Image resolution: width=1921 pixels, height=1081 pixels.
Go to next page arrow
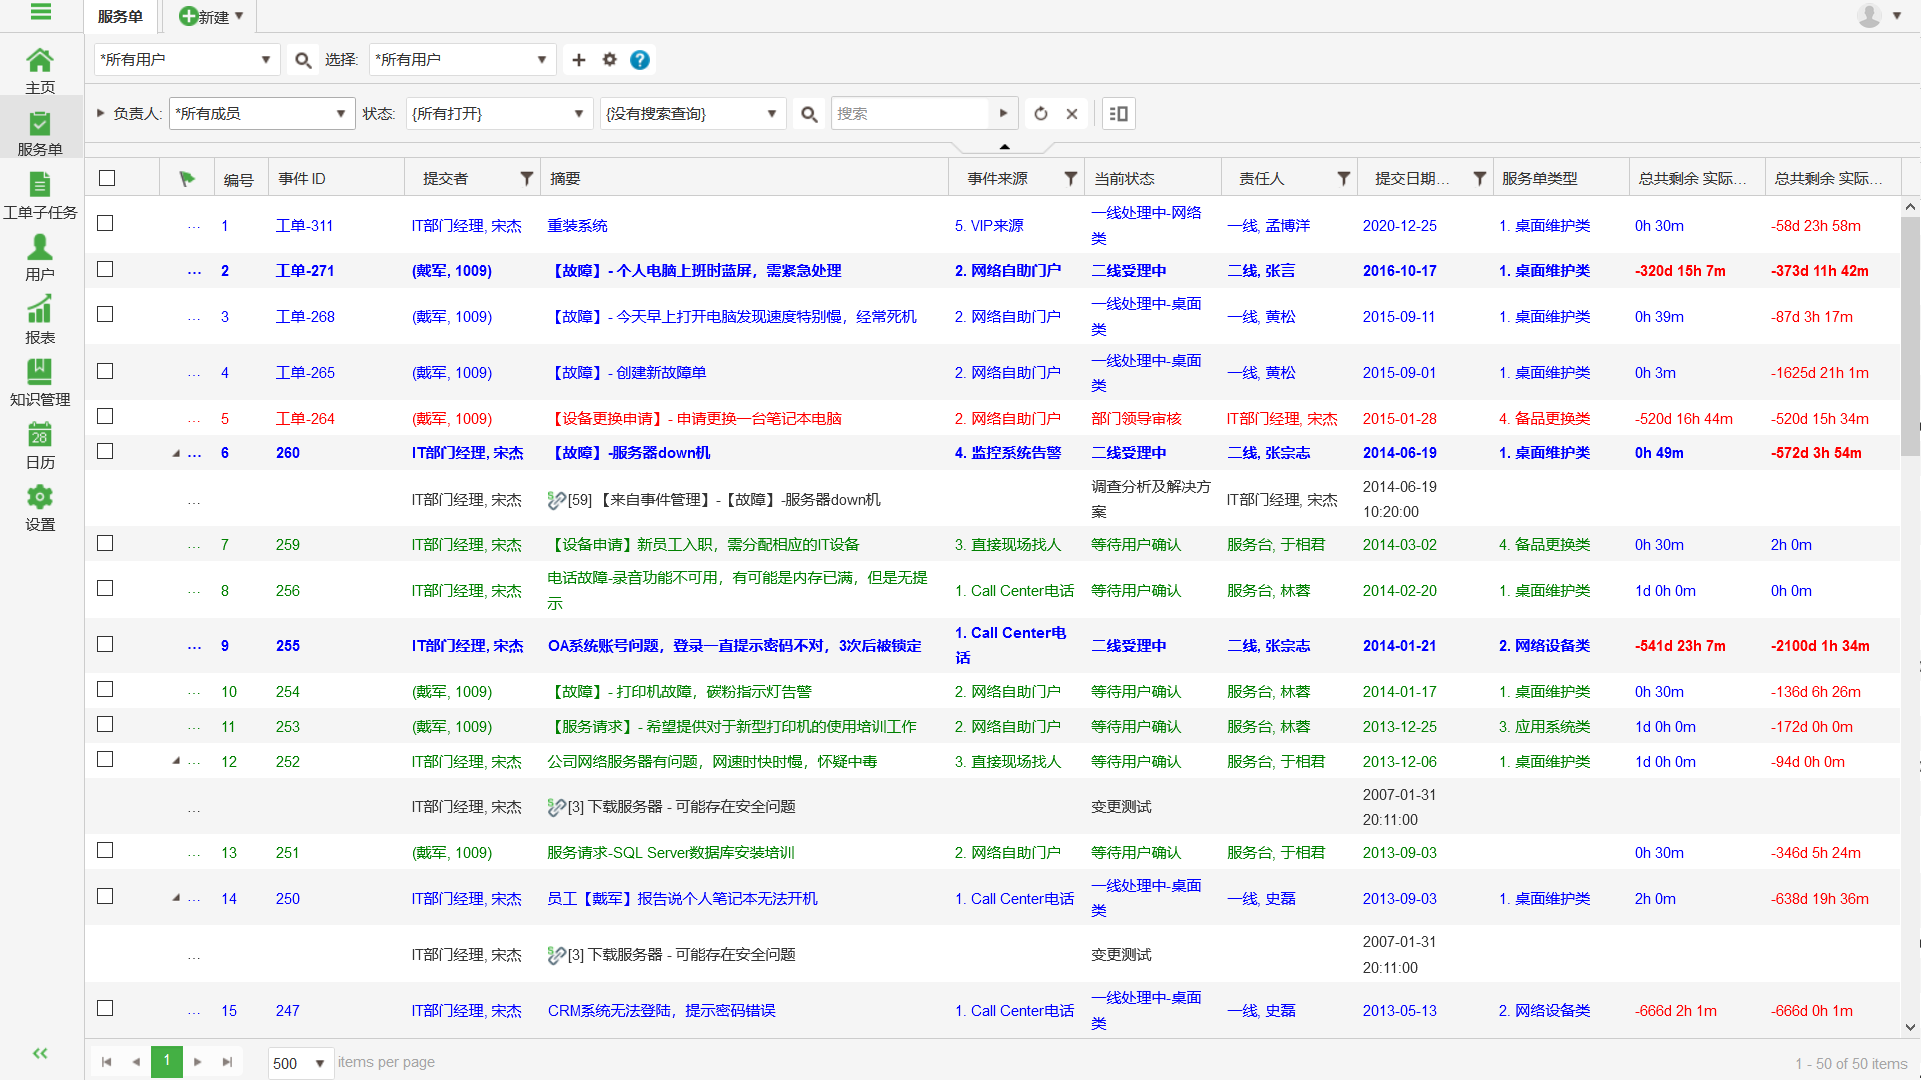coord(198,1062)
